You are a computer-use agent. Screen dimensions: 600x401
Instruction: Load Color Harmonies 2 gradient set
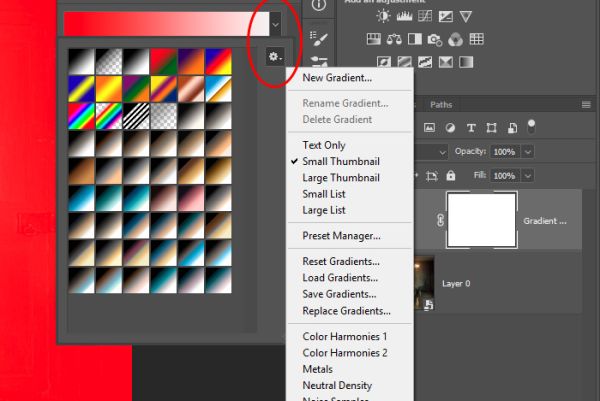(x=345, y=353)
